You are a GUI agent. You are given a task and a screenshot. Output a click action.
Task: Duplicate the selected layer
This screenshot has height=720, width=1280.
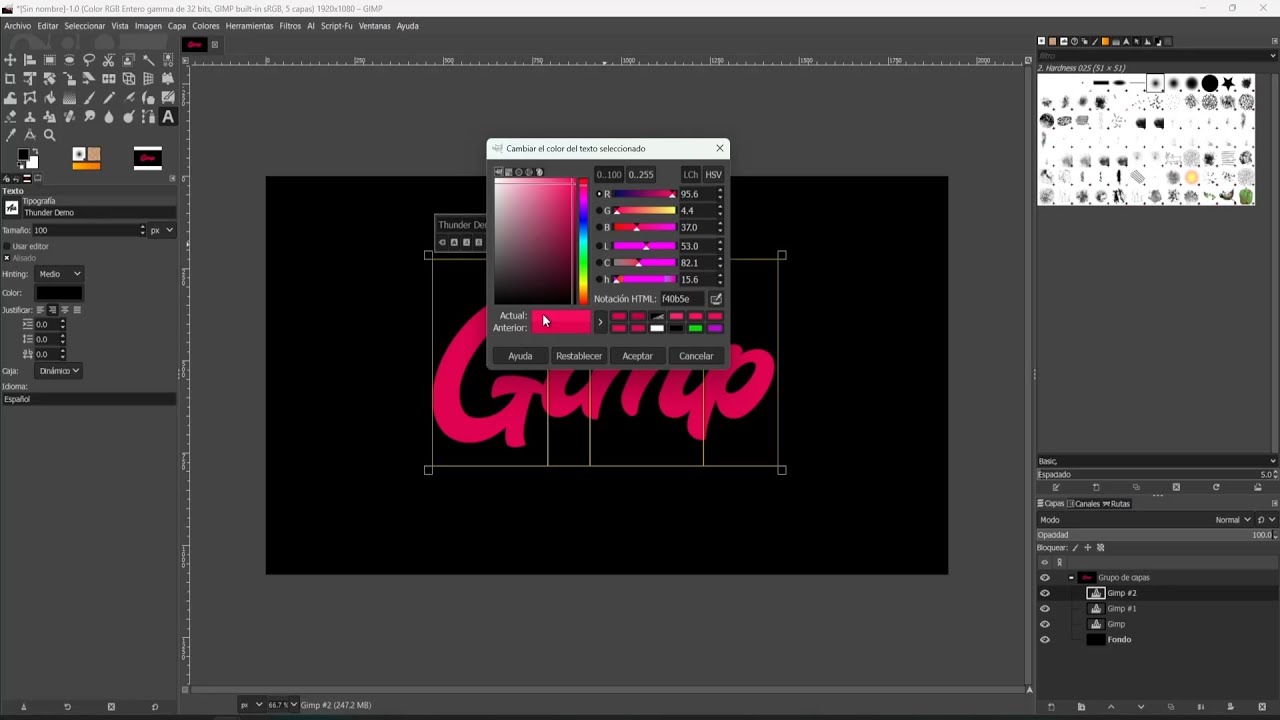(x=1171, y=707)
